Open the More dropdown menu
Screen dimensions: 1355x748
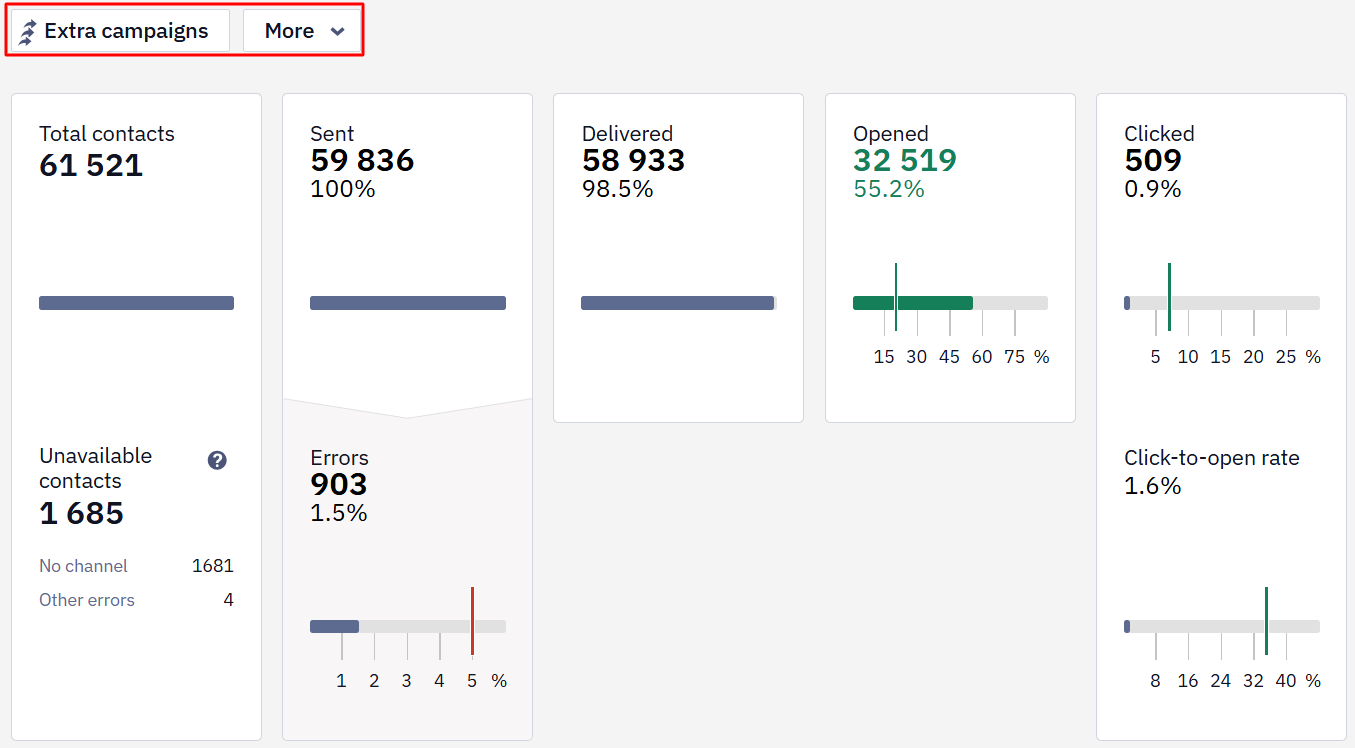click(302, 31)
